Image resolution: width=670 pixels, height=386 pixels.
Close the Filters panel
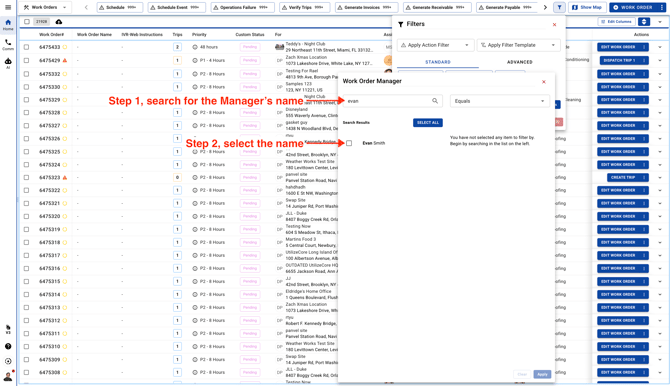point(554,25)
